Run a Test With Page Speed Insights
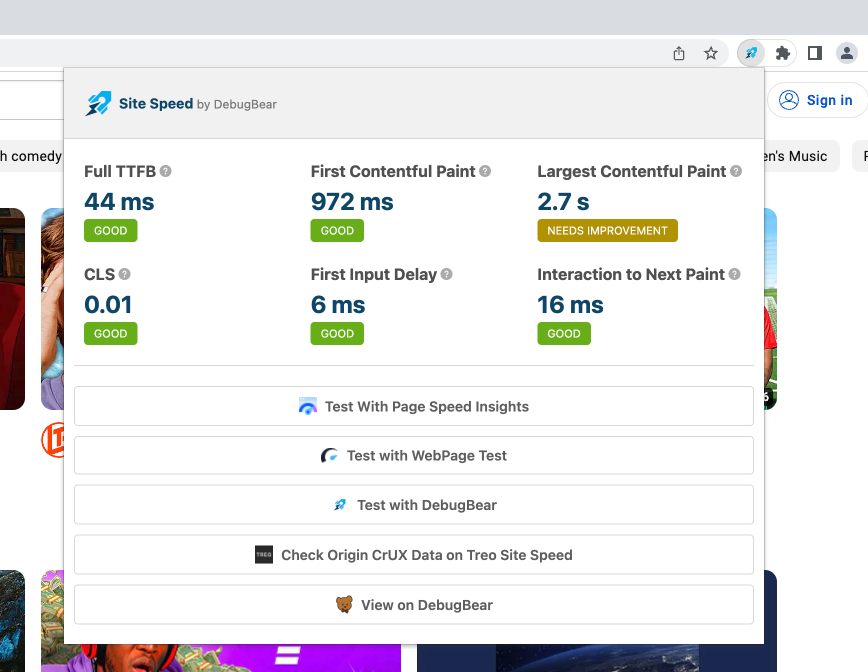This screenshot has height=672, width=868. (x=413, y=406)
